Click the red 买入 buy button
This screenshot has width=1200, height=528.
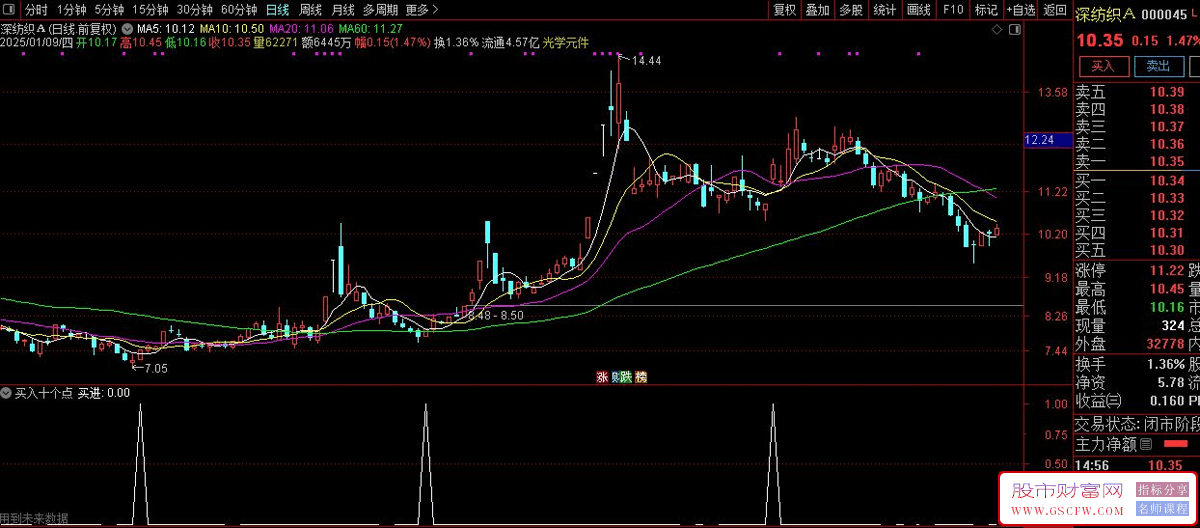[x=1102, y=66]
